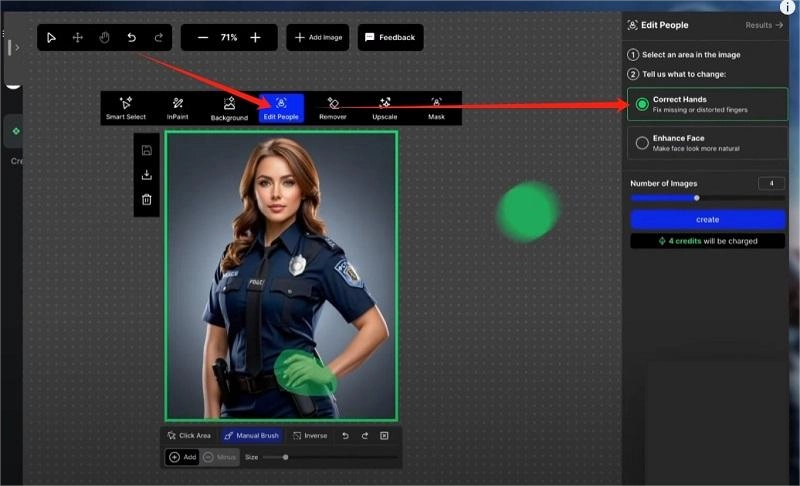Image resolution: width=800 pixels, height=486 pixels.
Task: Zoom in with the plus button
Action: click(255, 38)
